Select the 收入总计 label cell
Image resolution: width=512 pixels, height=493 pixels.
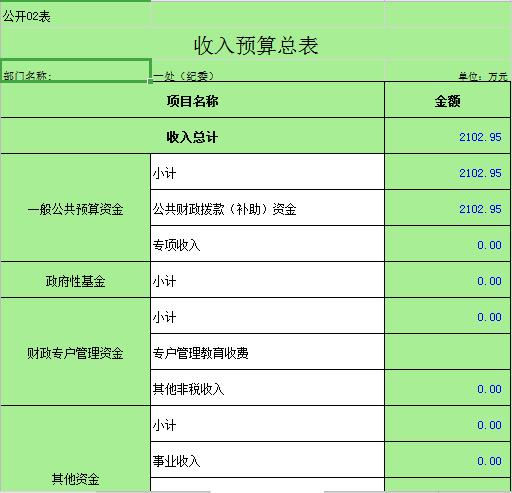tap(192, 136)
